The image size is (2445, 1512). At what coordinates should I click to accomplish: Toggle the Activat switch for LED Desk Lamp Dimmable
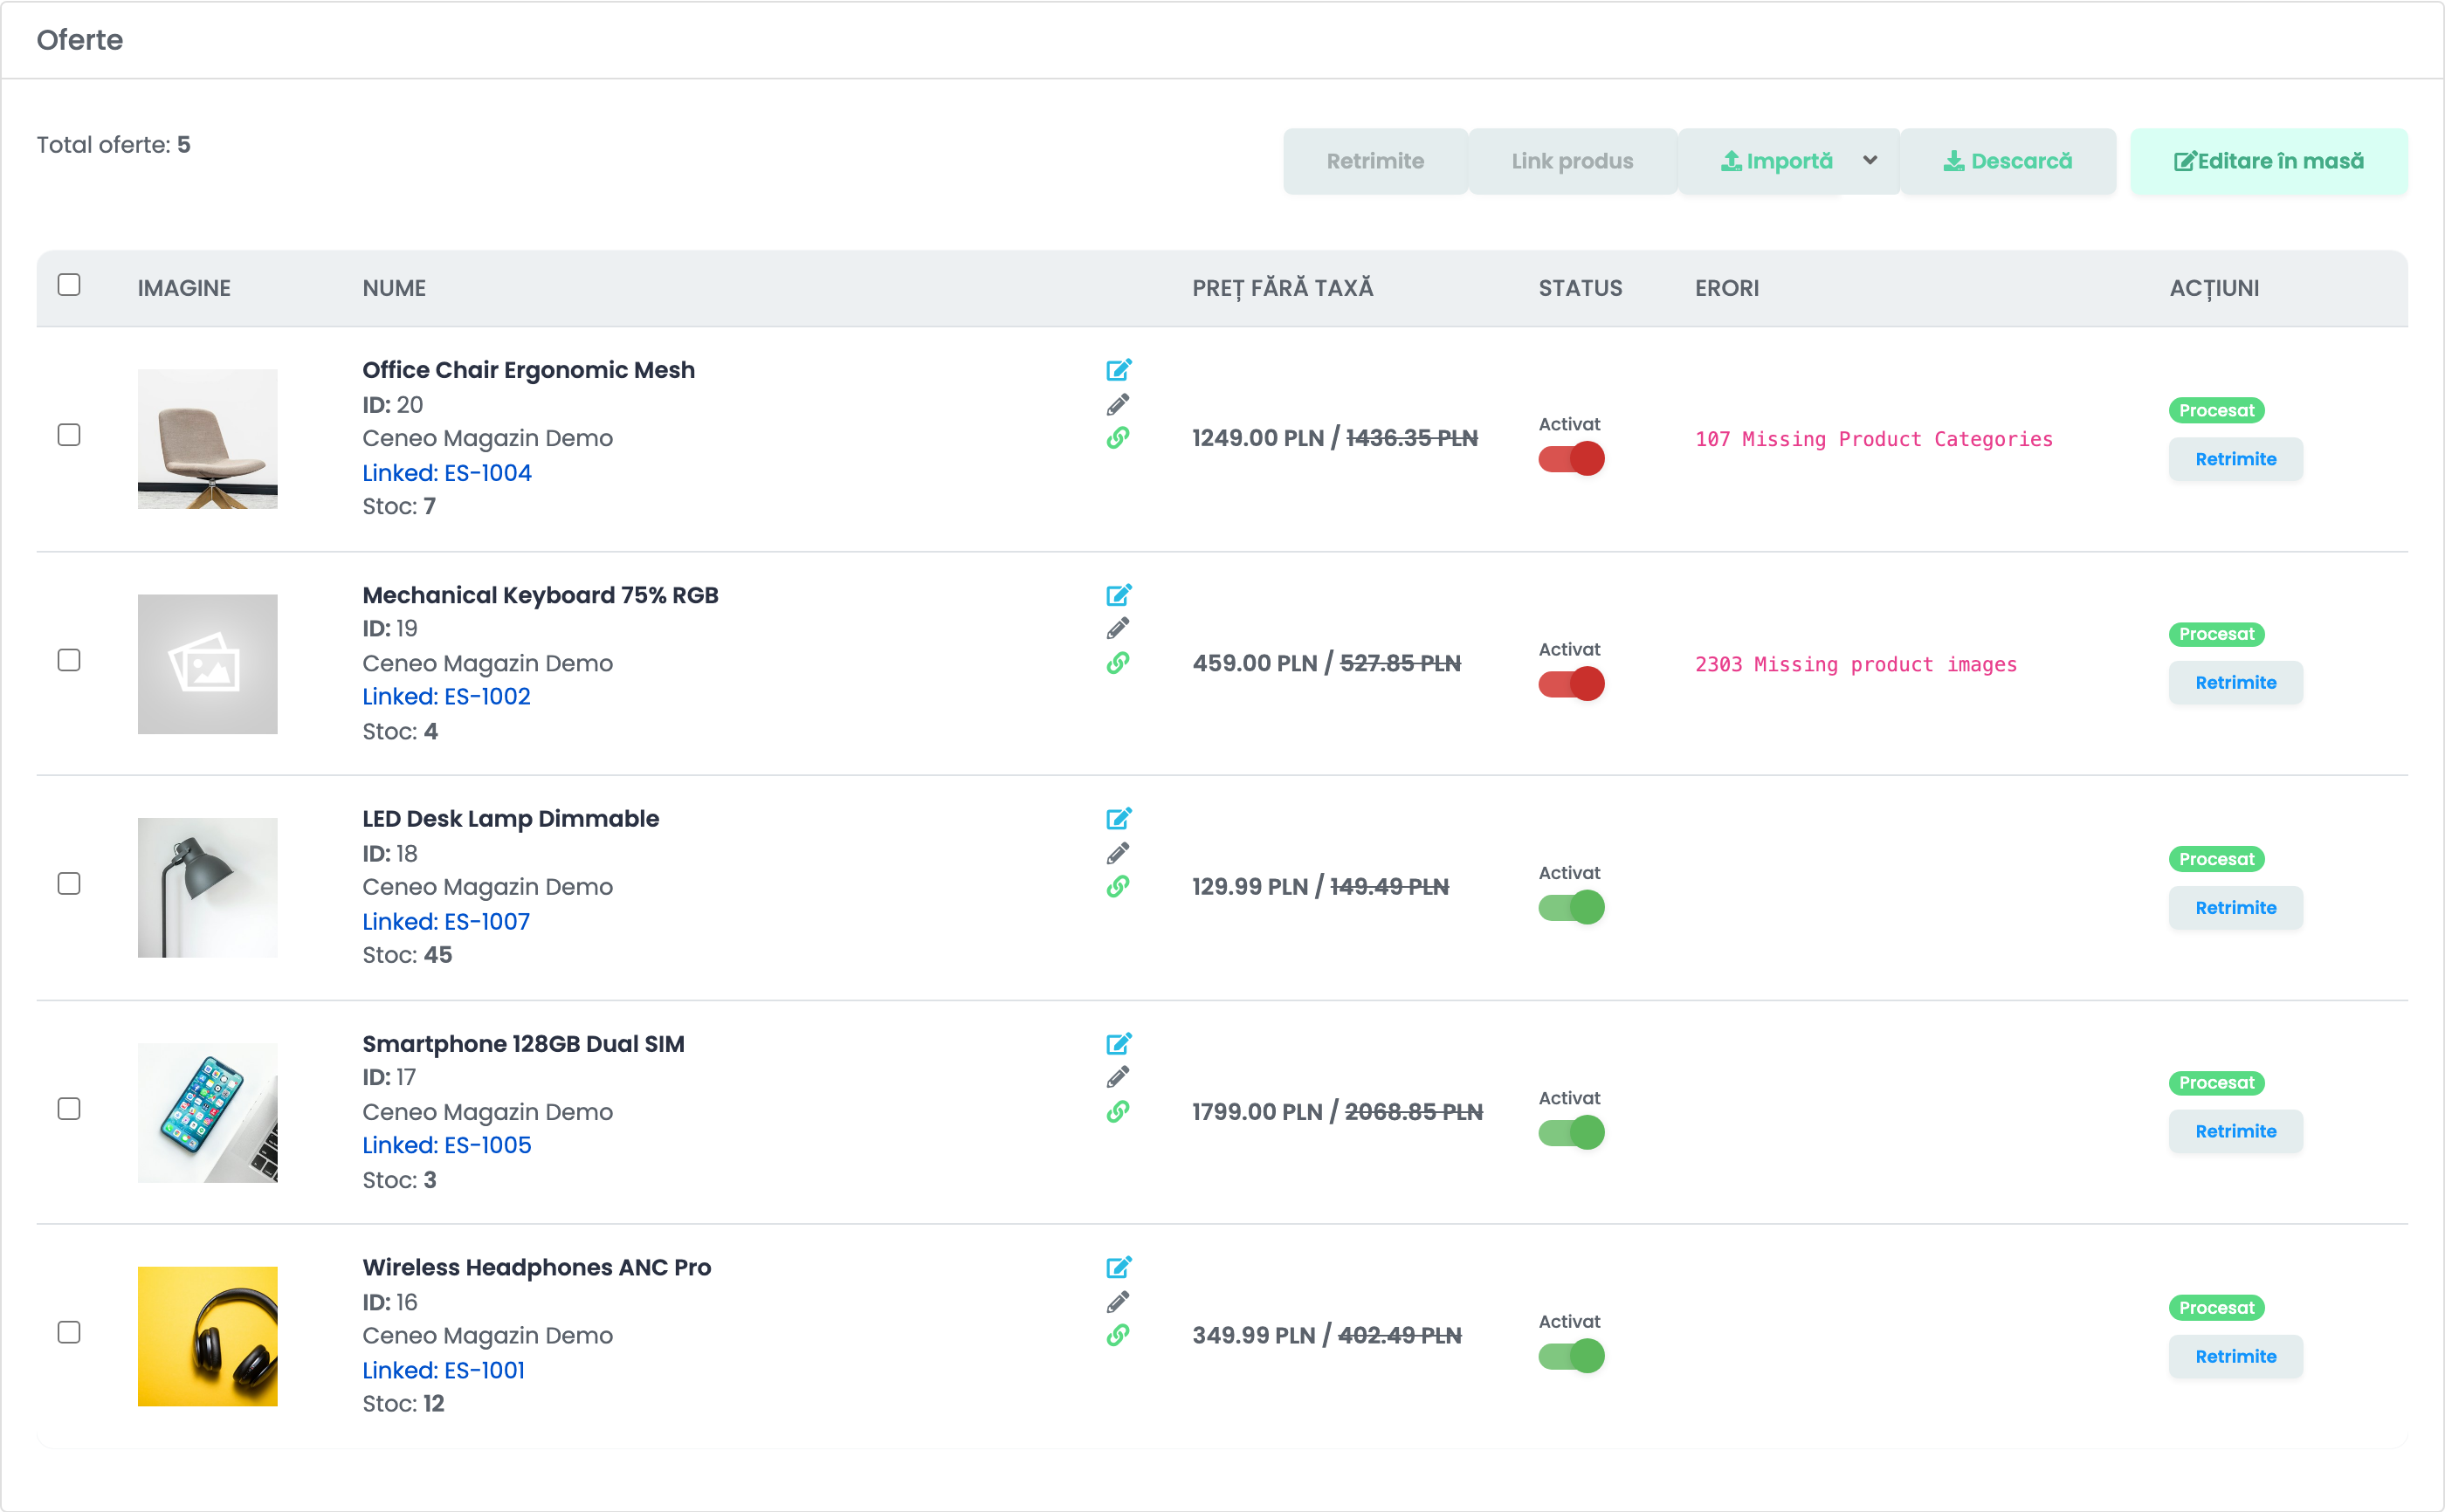1571,908
